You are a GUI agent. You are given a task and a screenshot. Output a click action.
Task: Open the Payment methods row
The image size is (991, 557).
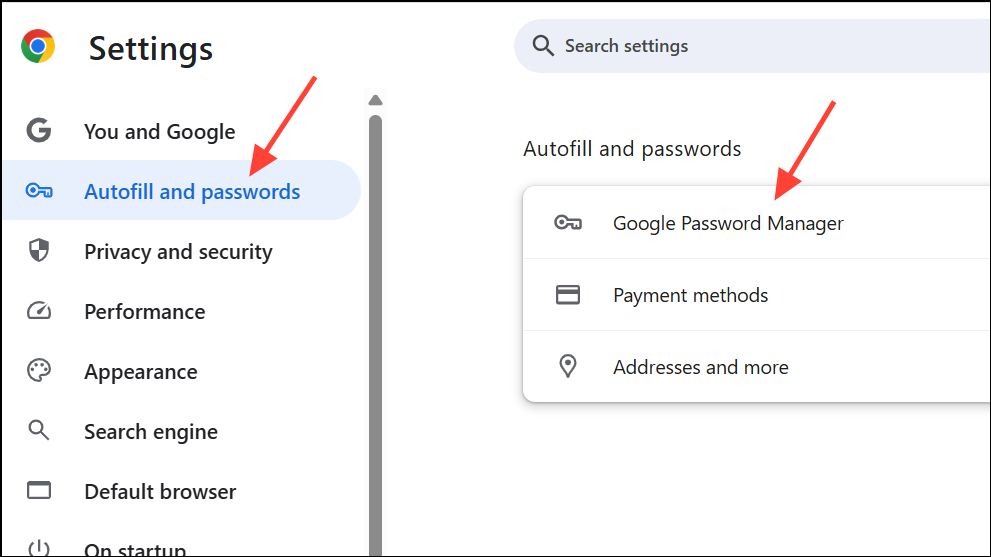click(757, 295)
